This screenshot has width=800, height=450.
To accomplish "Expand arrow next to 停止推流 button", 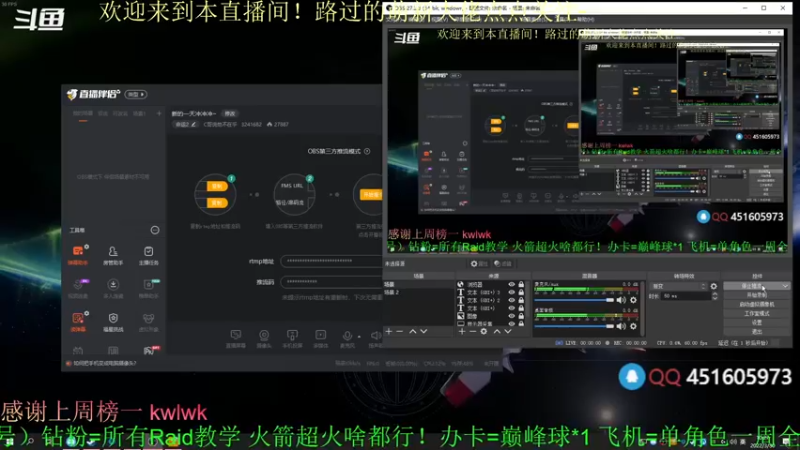I will pos(785,286).
